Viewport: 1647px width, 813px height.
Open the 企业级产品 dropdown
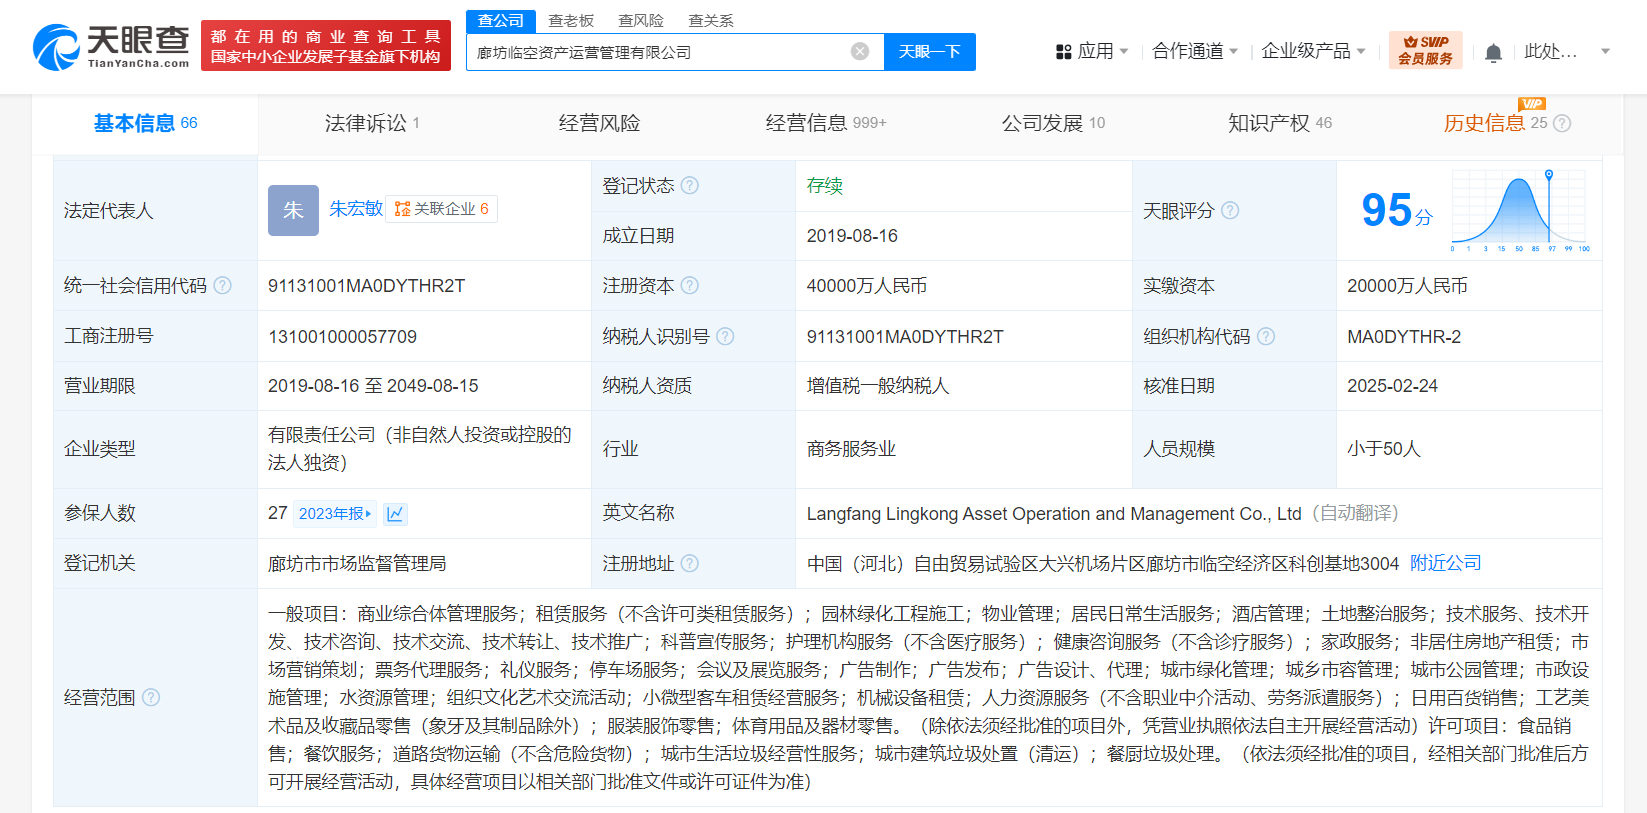click(x=1313, y=51)
